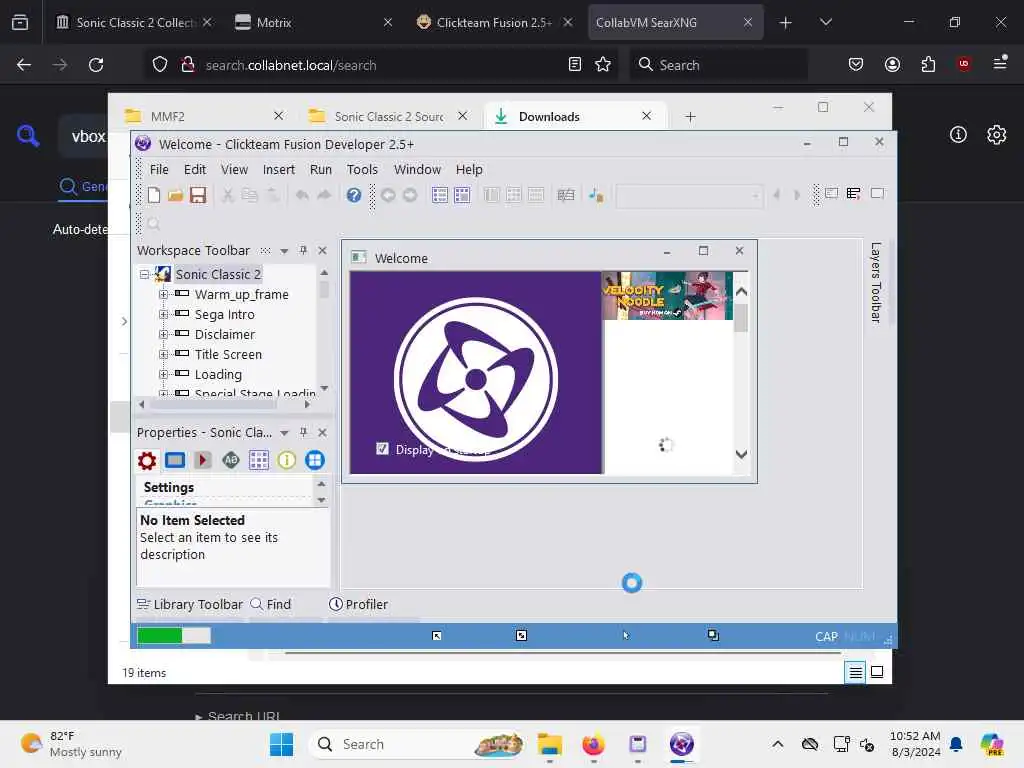Open the Find panel
The height and width of the screenshot is (768, 1024).
(271, 604)
